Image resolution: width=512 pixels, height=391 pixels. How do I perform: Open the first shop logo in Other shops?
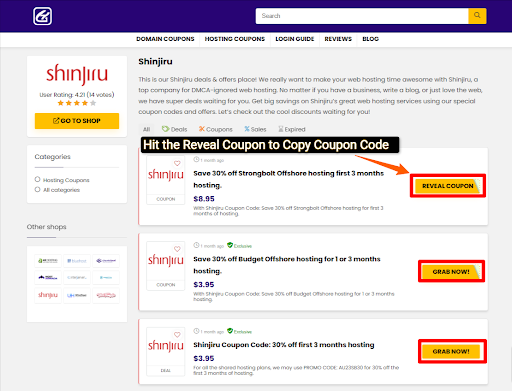tap(48, 261)
